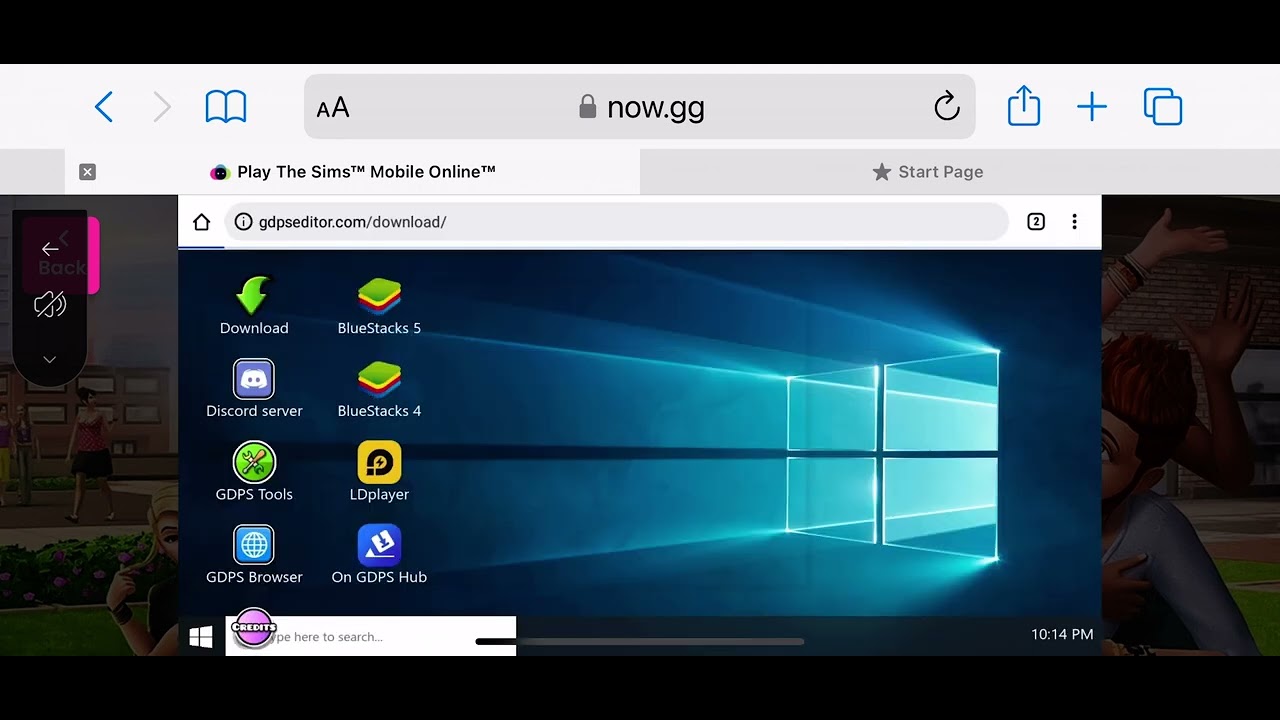This screenshot has height=720, width=1280.
Task: Tap the gdpseditor.com site info icon
Action: (x=243, y=222)
